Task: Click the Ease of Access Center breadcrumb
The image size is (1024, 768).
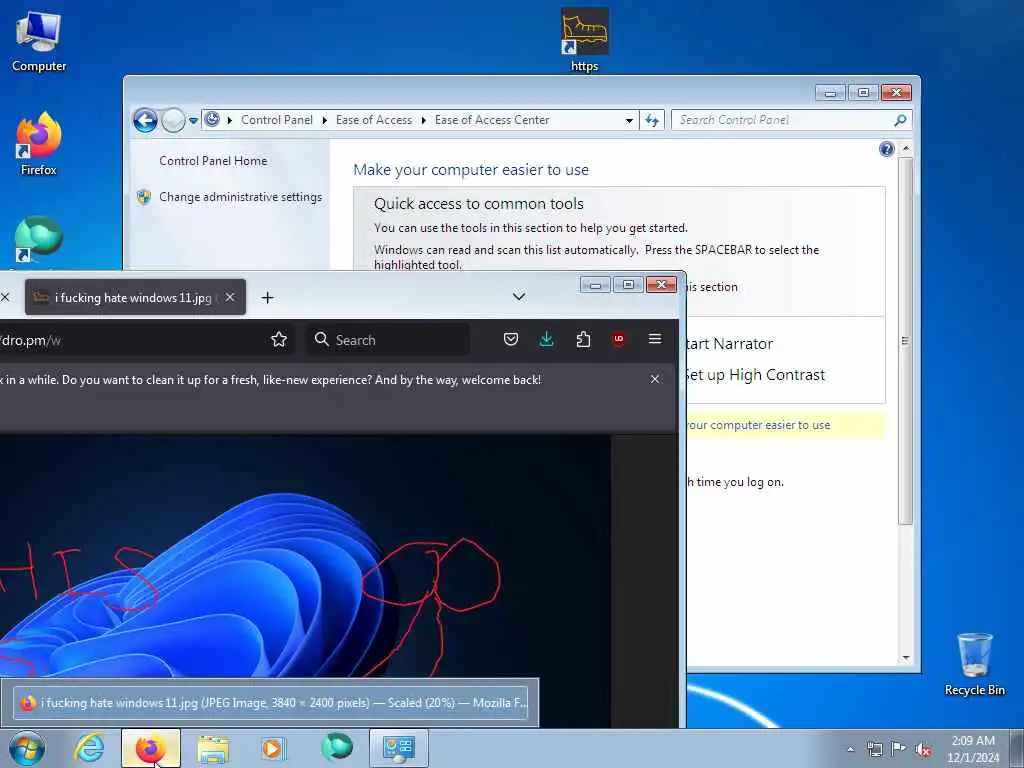Action: (x=492, y=120)
